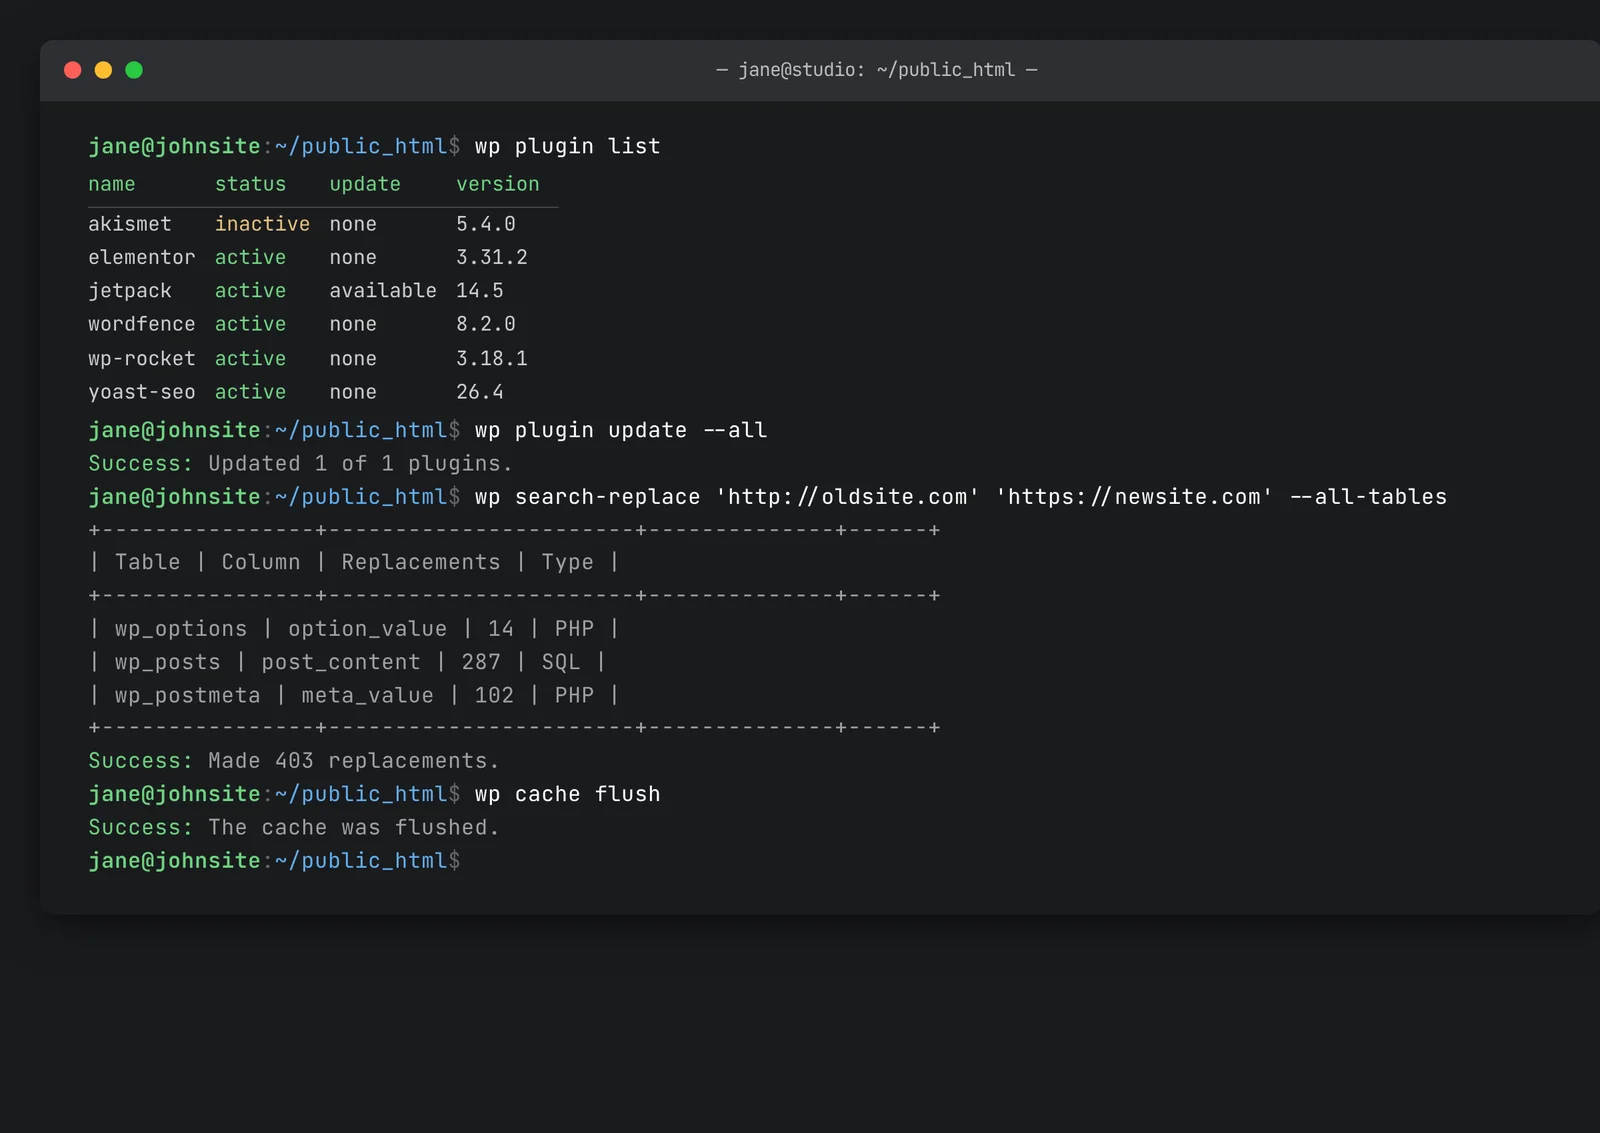Click jetpack version 14.5
Viewport: 1600px width, 1133px height.
[x=480, y=291]
